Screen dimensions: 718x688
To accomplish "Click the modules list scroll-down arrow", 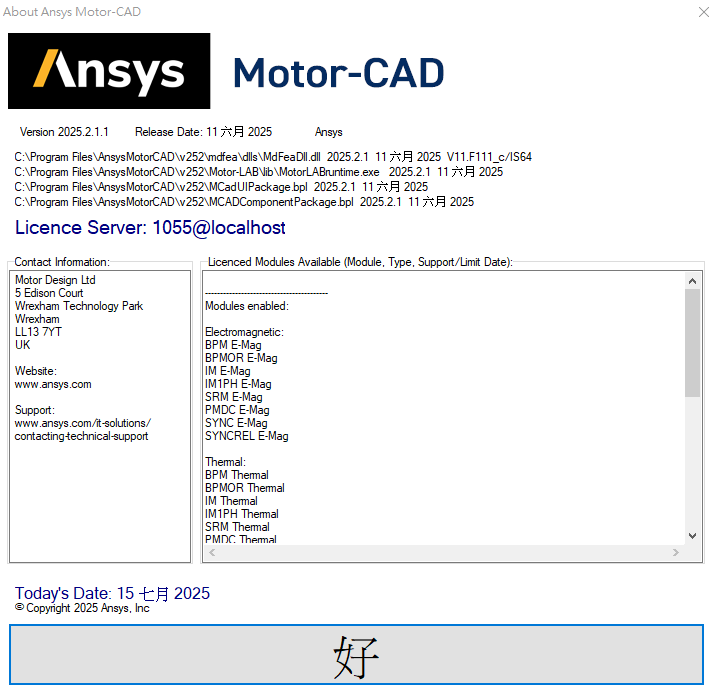I will coord(692,535).
